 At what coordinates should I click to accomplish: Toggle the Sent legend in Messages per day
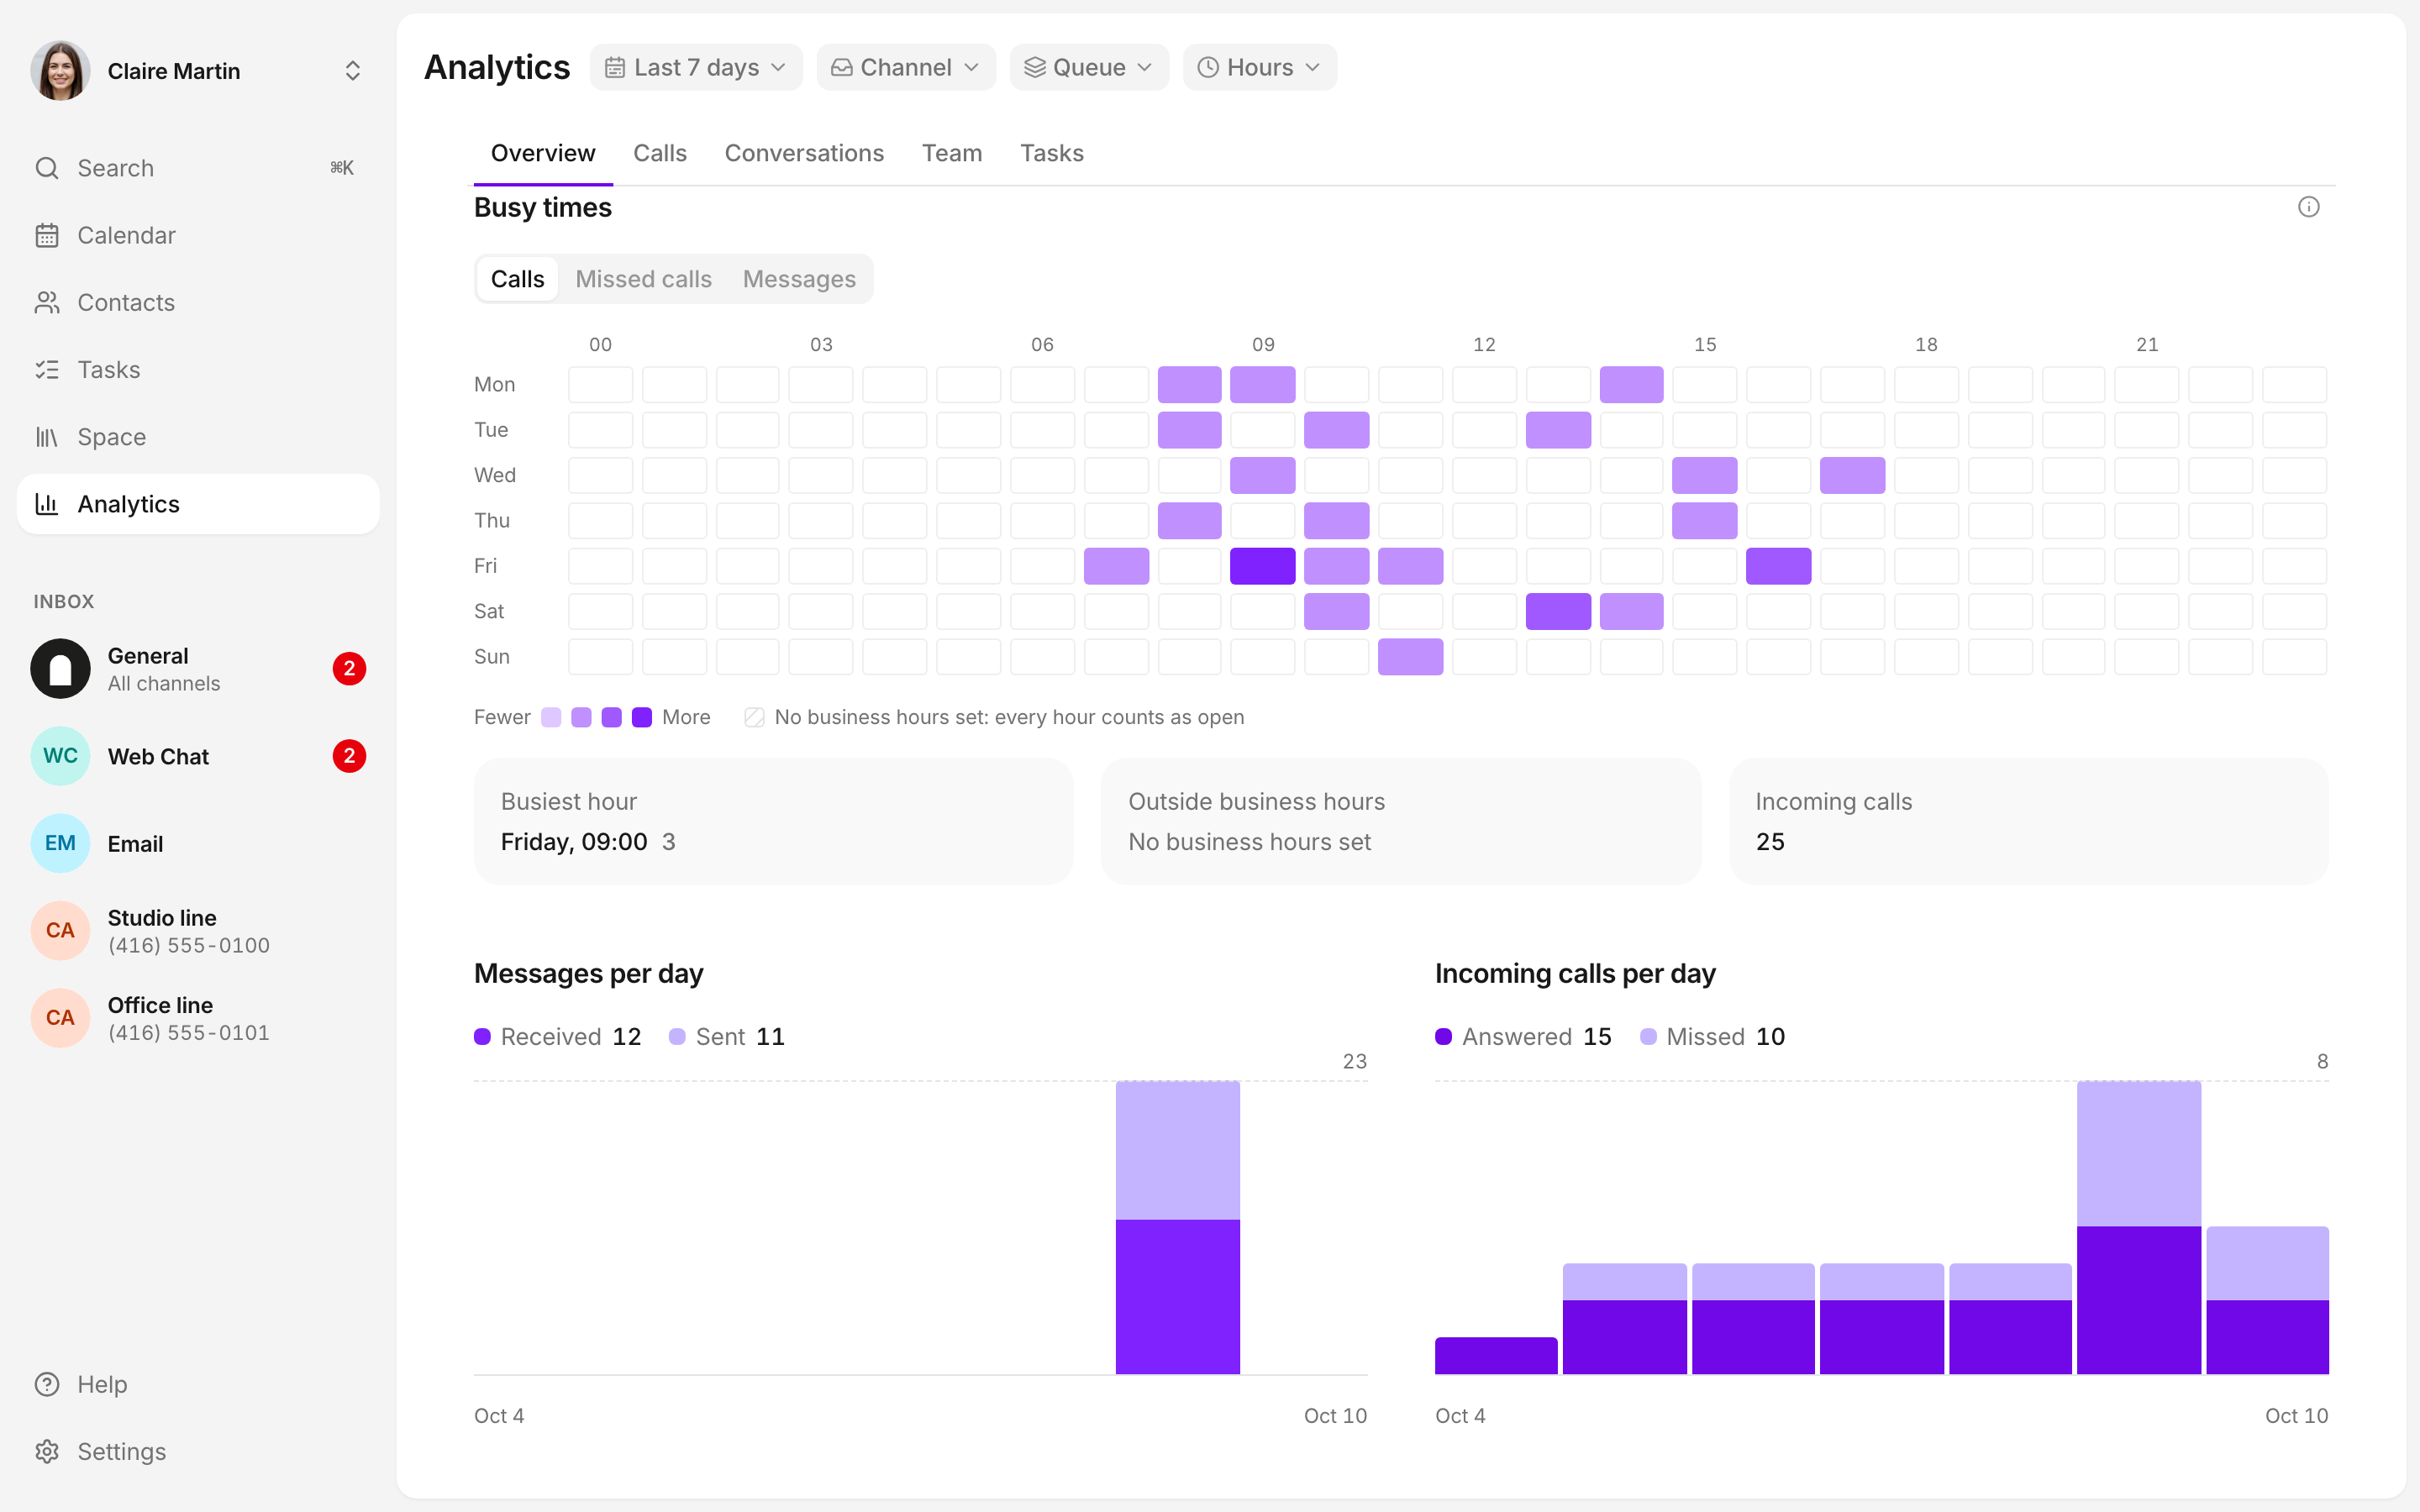click(726, 1037)
